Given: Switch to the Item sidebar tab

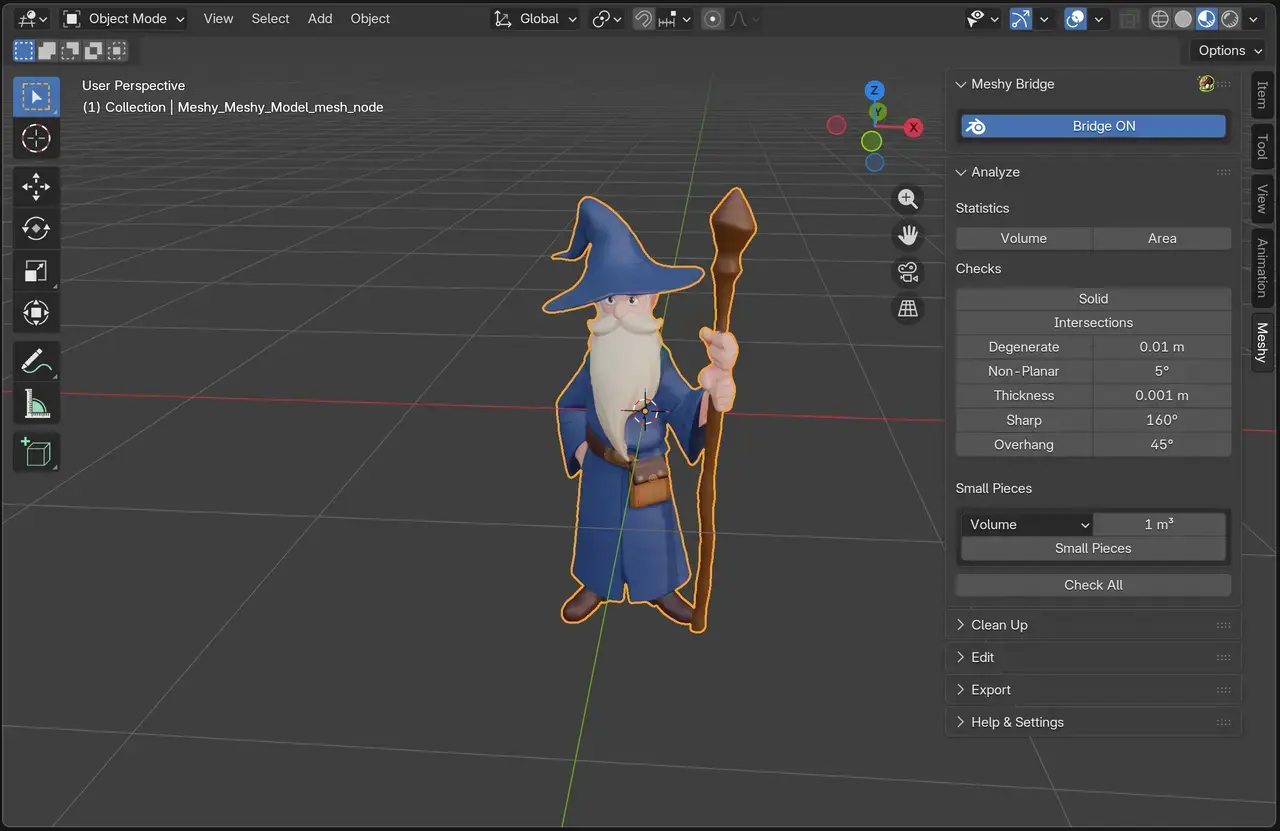Looking at the screenshot, I should coord(1262,95).
